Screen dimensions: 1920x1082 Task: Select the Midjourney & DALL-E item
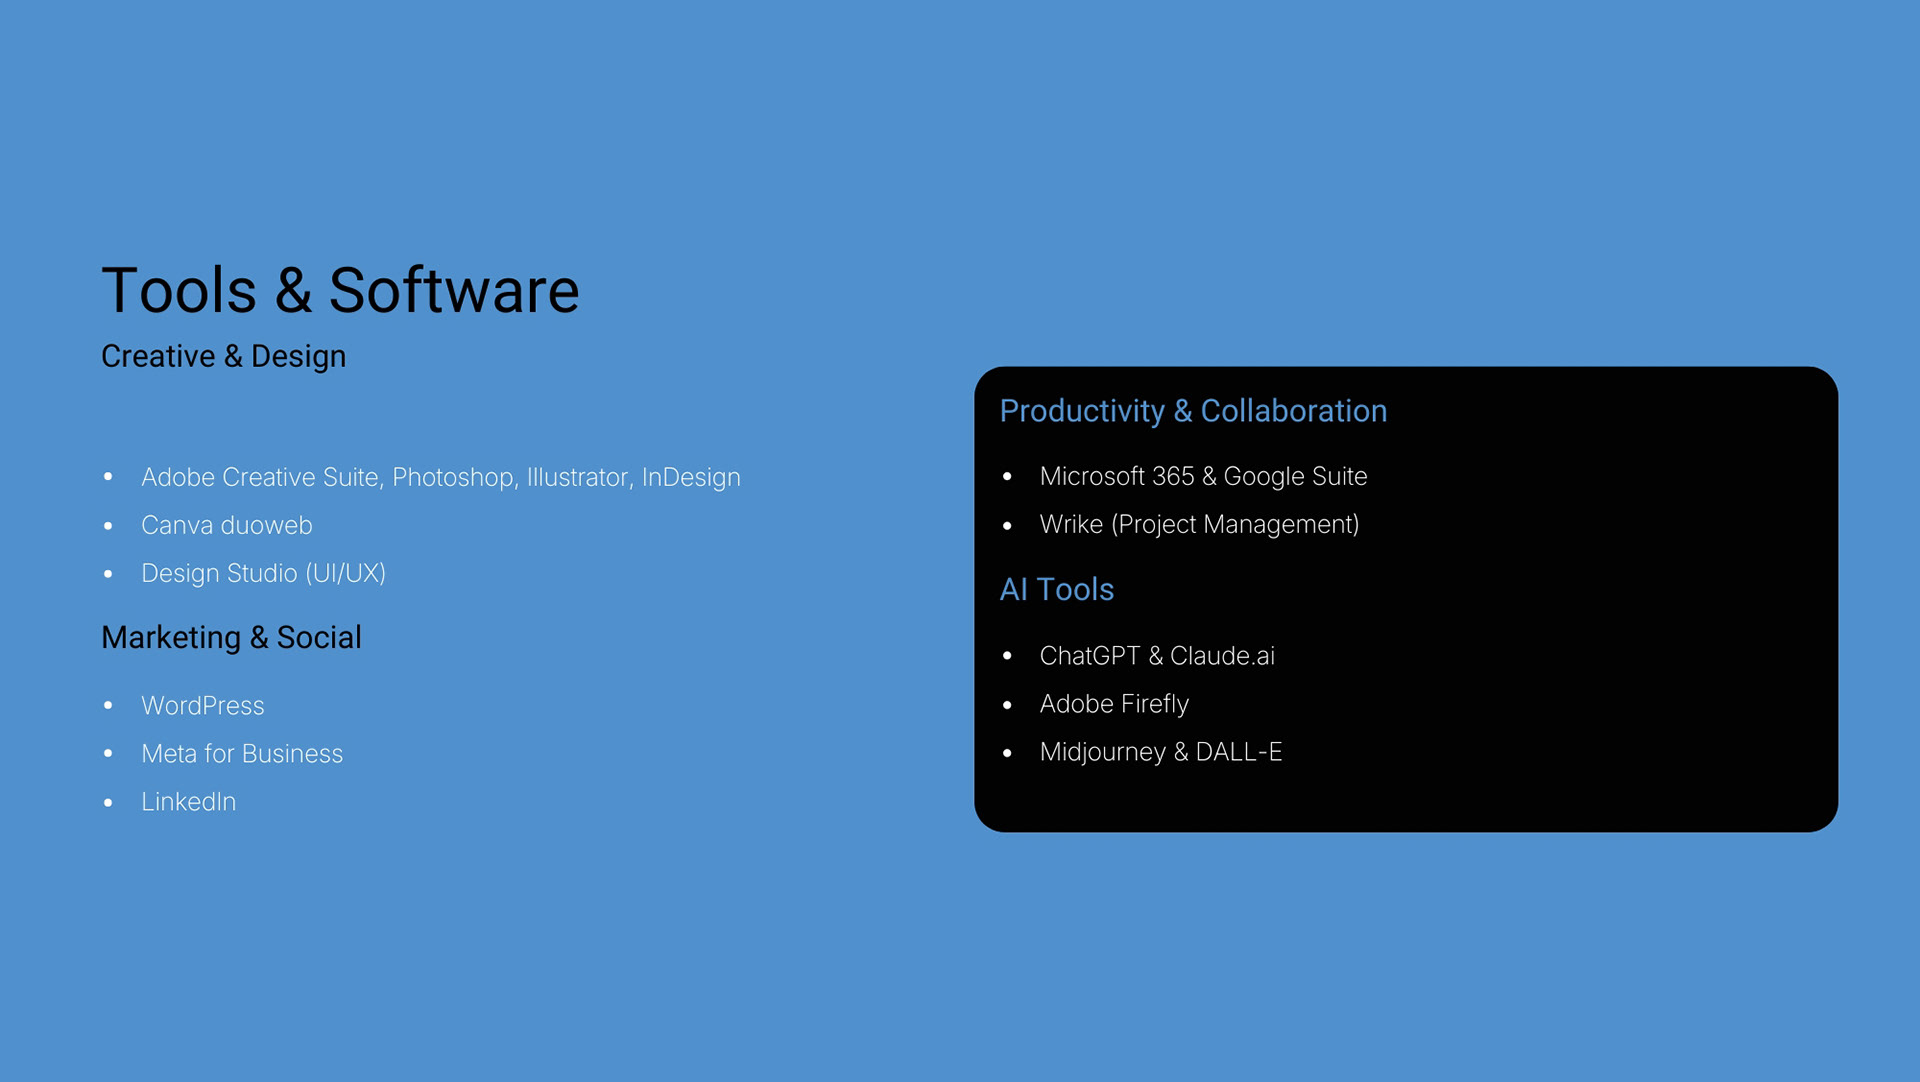point(1160,752)
